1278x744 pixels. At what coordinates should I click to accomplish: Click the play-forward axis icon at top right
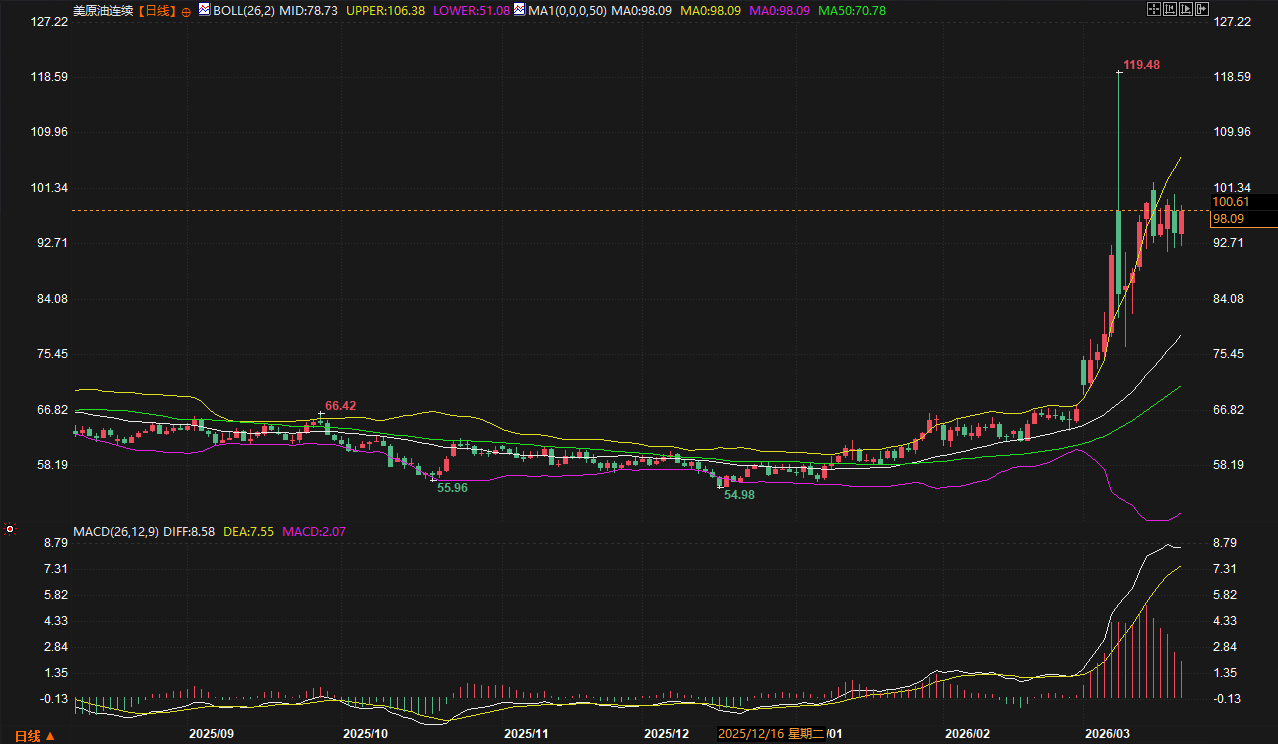(x=1186, y=9)
